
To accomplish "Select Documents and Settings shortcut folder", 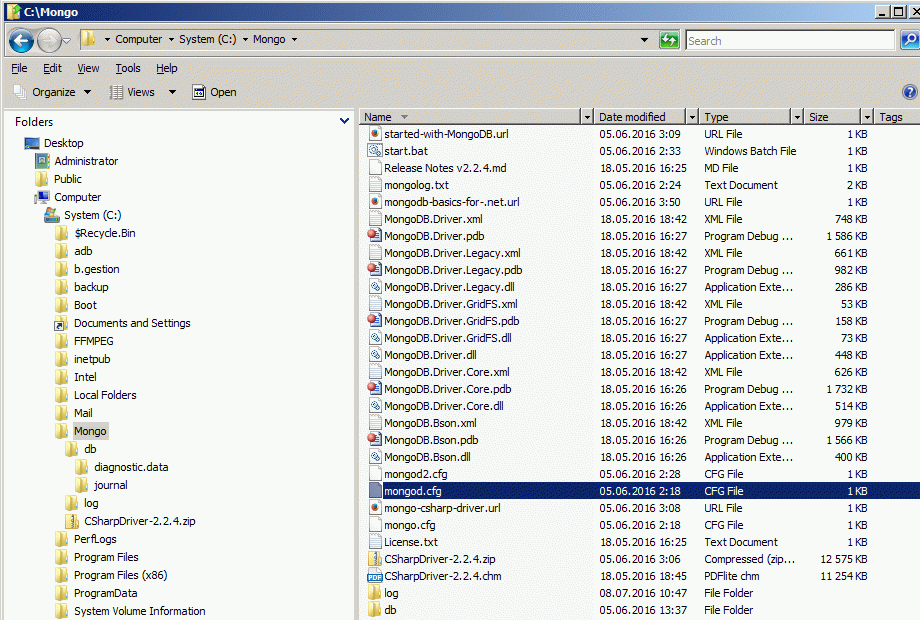I will pos(132,323).
